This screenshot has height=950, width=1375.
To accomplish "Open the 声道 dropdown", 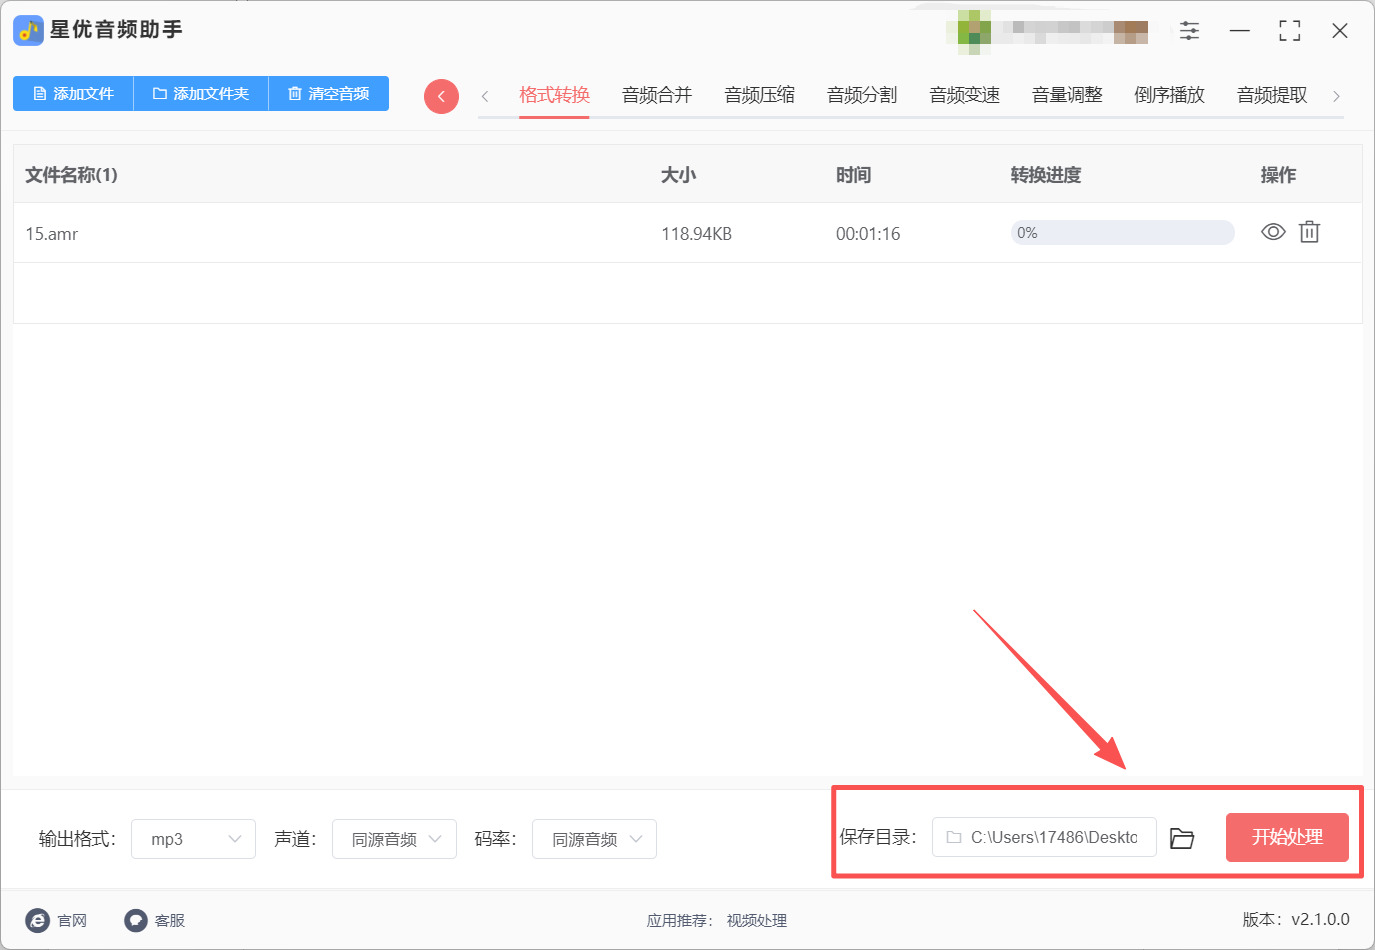I will [394, 839].
